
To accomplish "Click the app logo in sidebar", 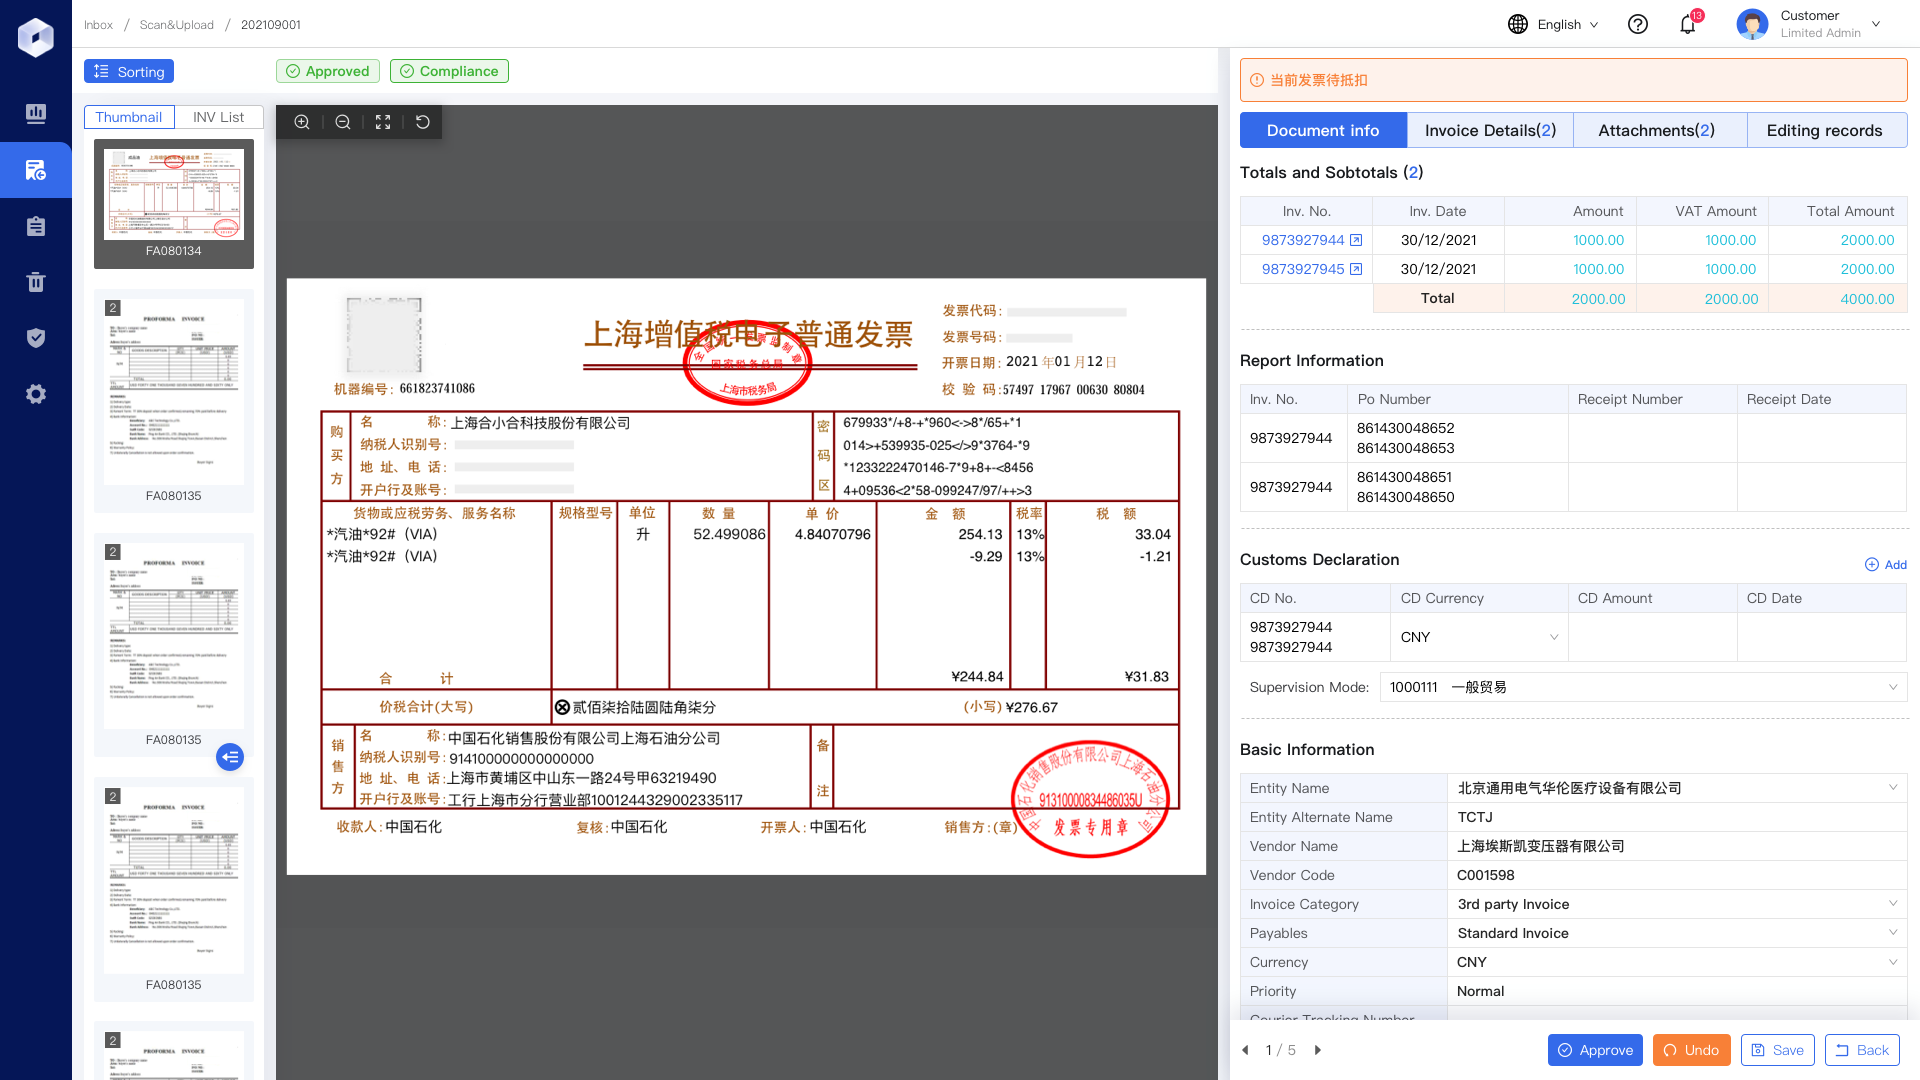I will tap(36, 37).
